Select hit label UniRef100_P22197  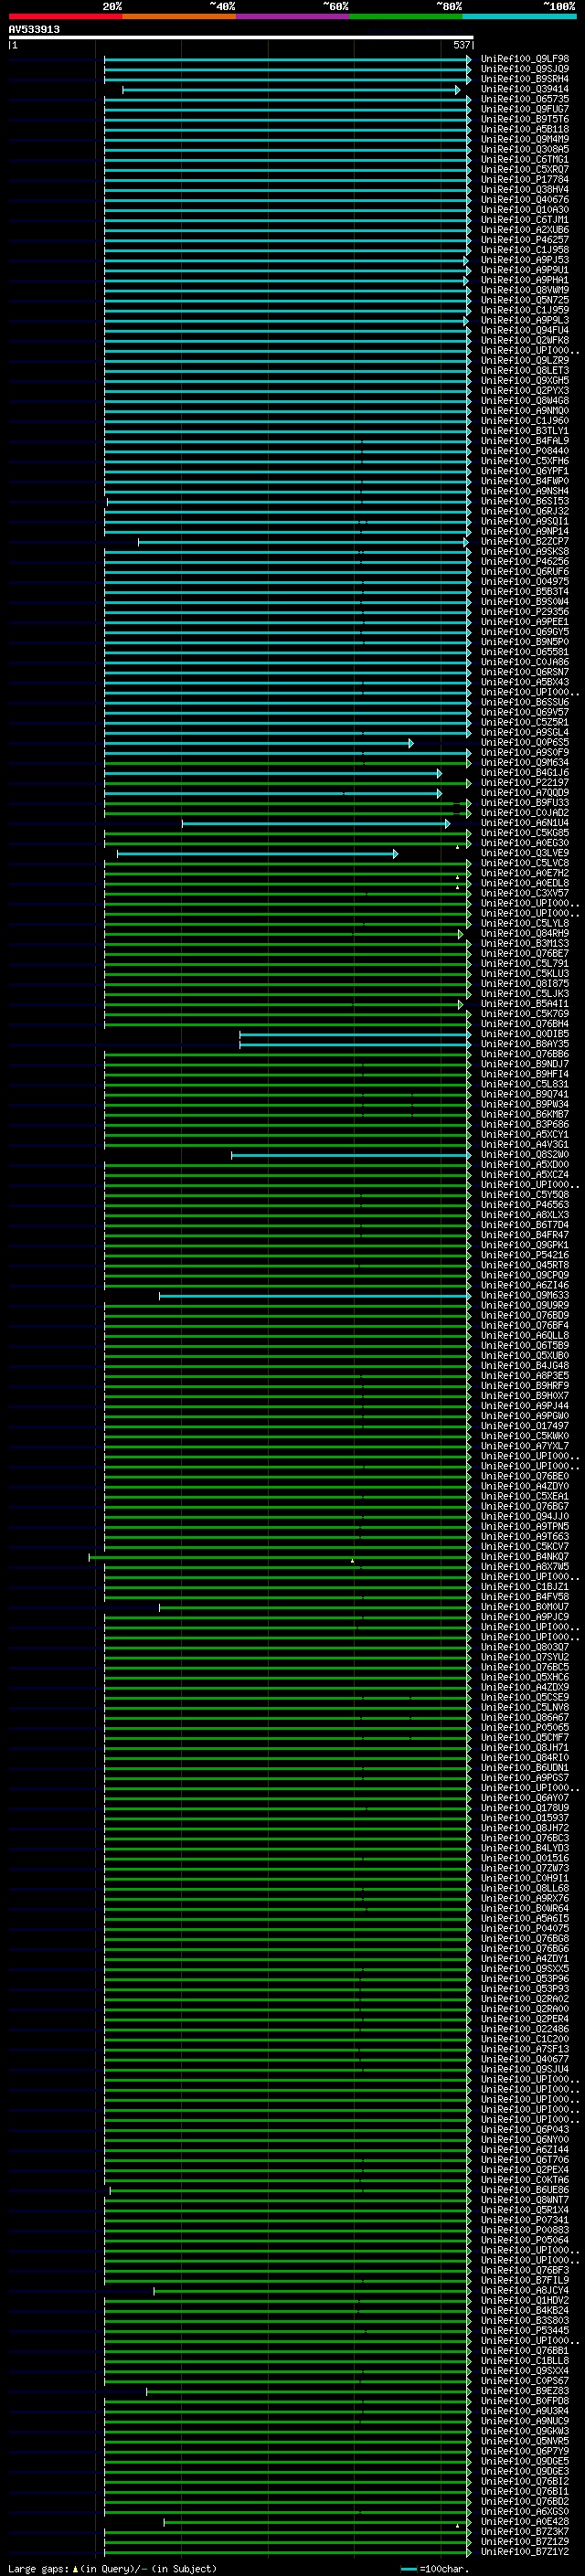[524, 783]
